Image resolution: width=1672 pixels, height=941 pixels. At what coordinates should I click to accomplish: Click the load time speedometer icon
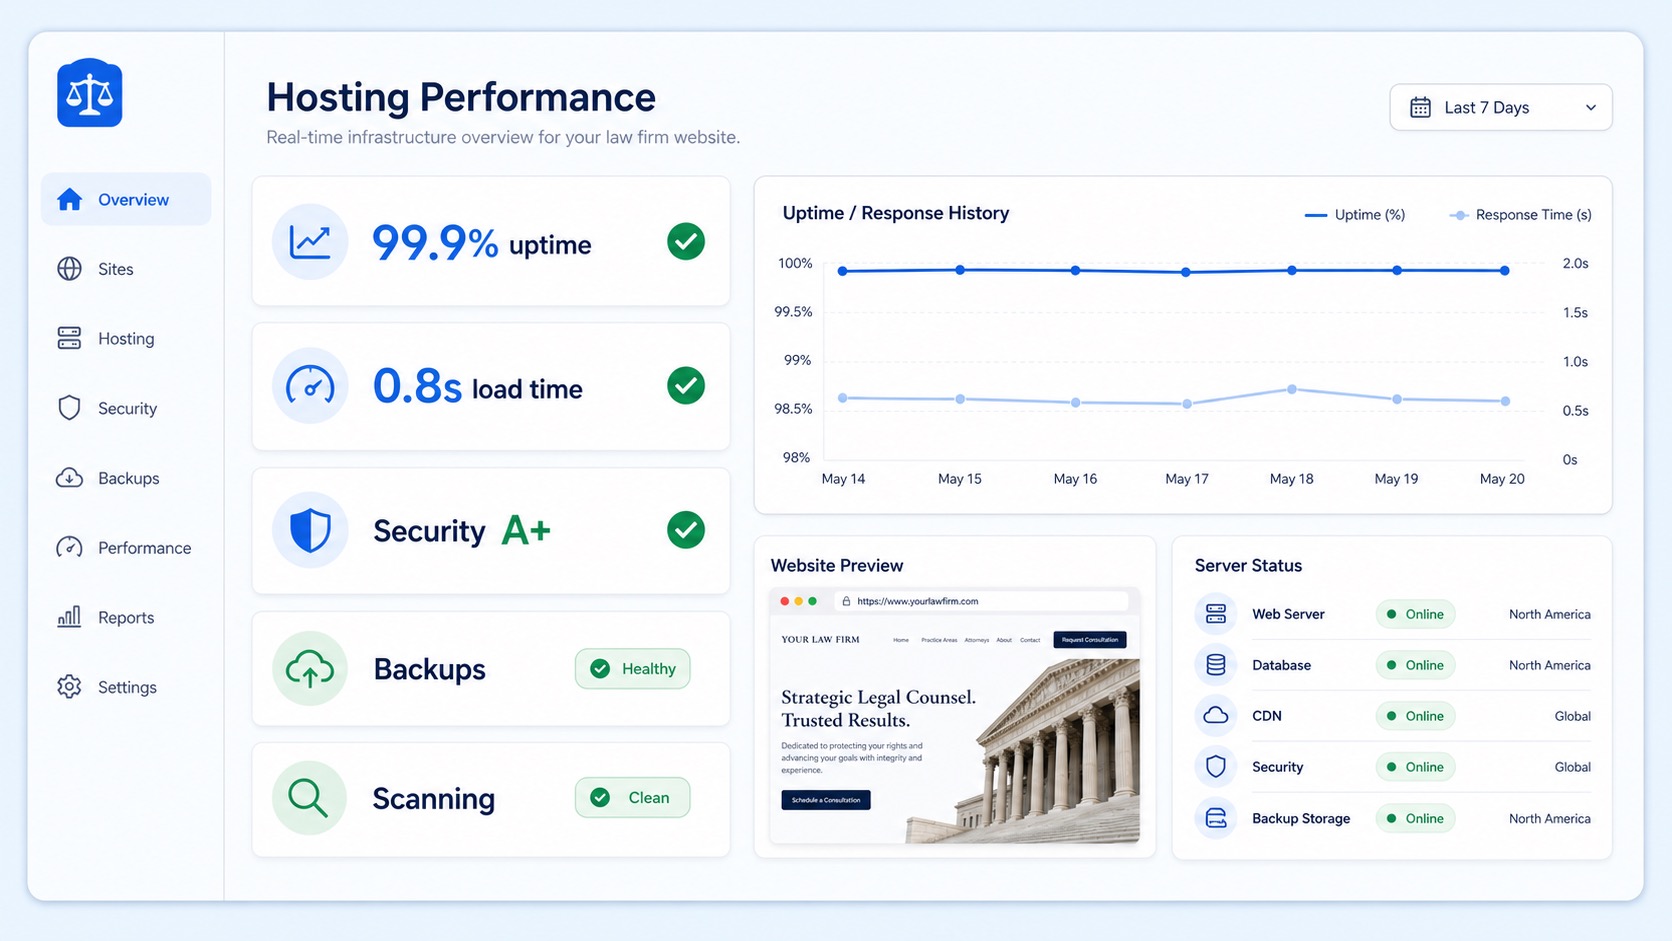[310, 386]
